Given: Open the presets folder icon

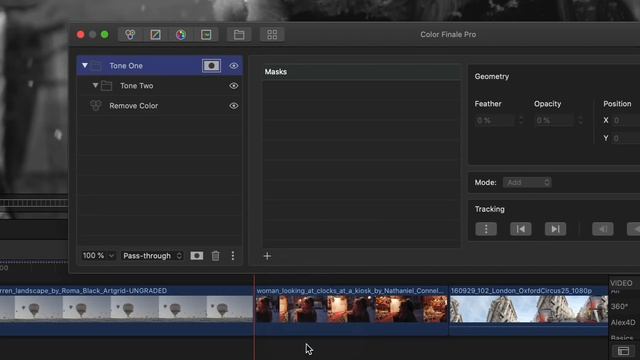Looking at the screenshot, I should click(x=239, y=35).
